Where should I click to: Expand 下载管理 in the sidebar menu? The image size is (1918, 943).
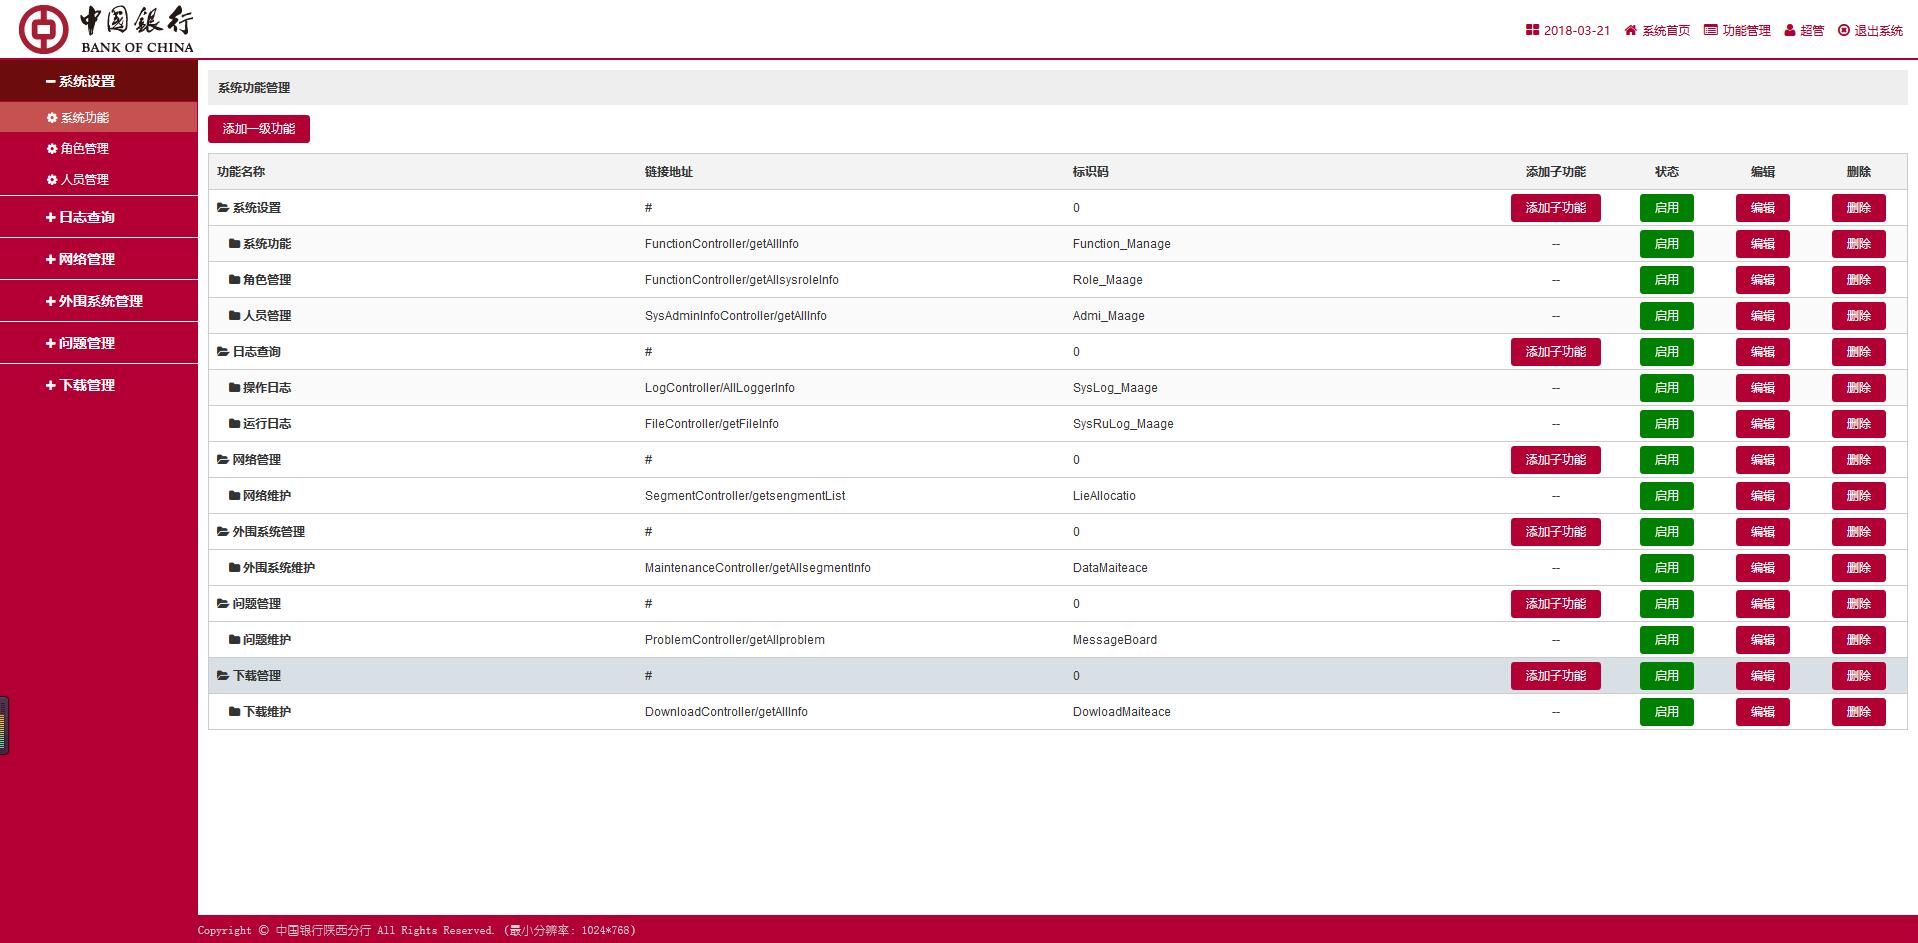(80, 385)
